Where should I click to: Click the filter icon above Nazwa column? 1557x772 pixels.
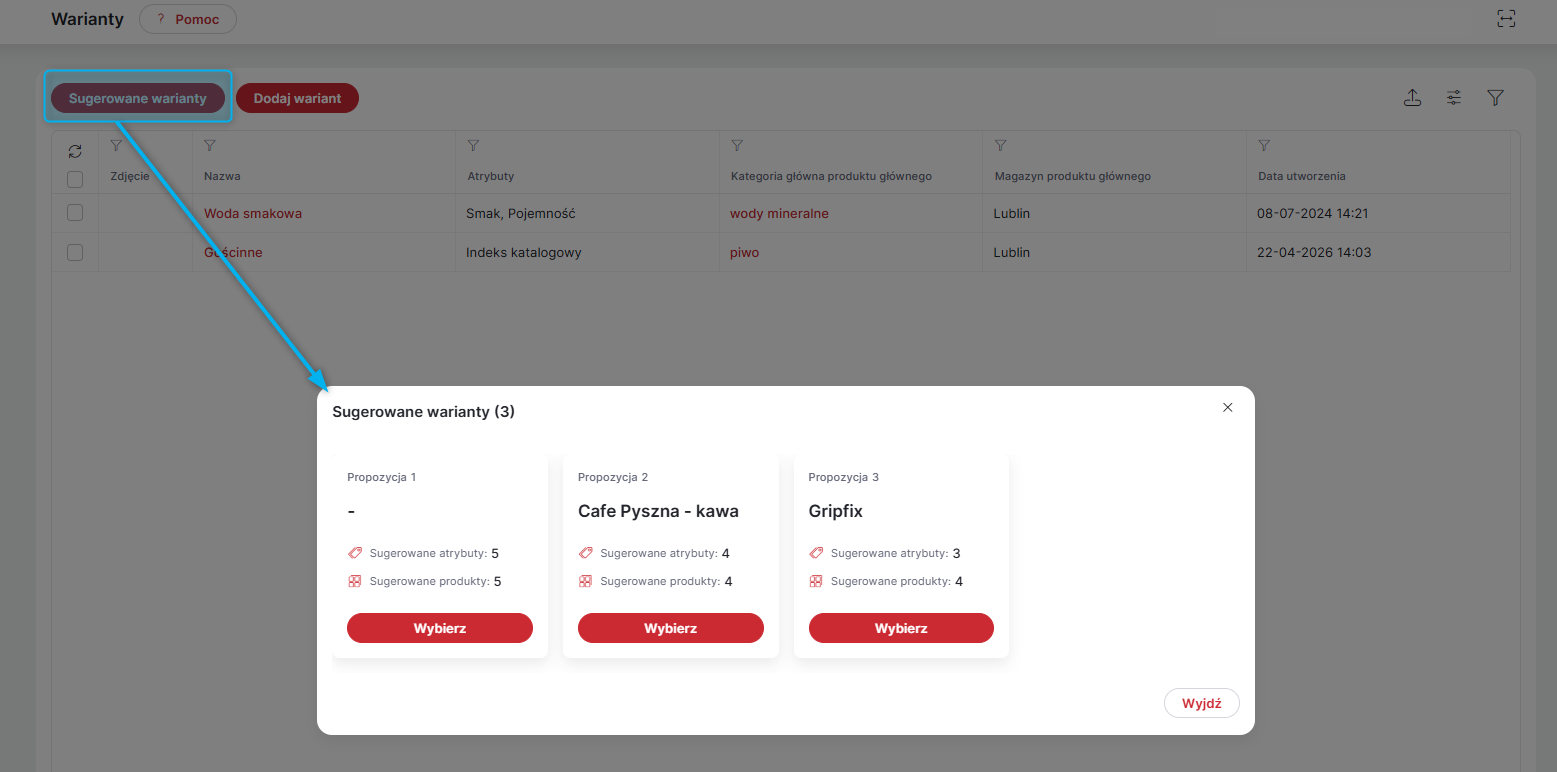[210, 146]
